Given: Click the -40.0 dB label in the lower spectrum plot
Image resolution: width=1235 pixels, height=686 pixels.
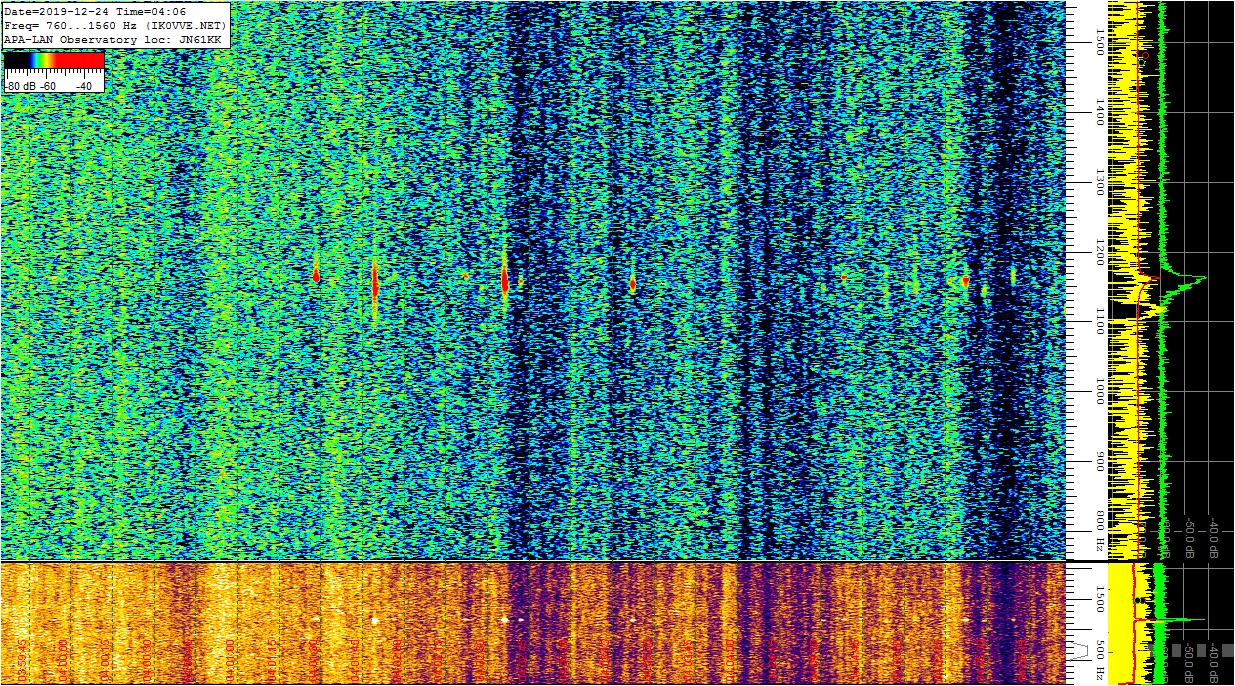Looking at the screenshot, I should [x=1212, y=663].
